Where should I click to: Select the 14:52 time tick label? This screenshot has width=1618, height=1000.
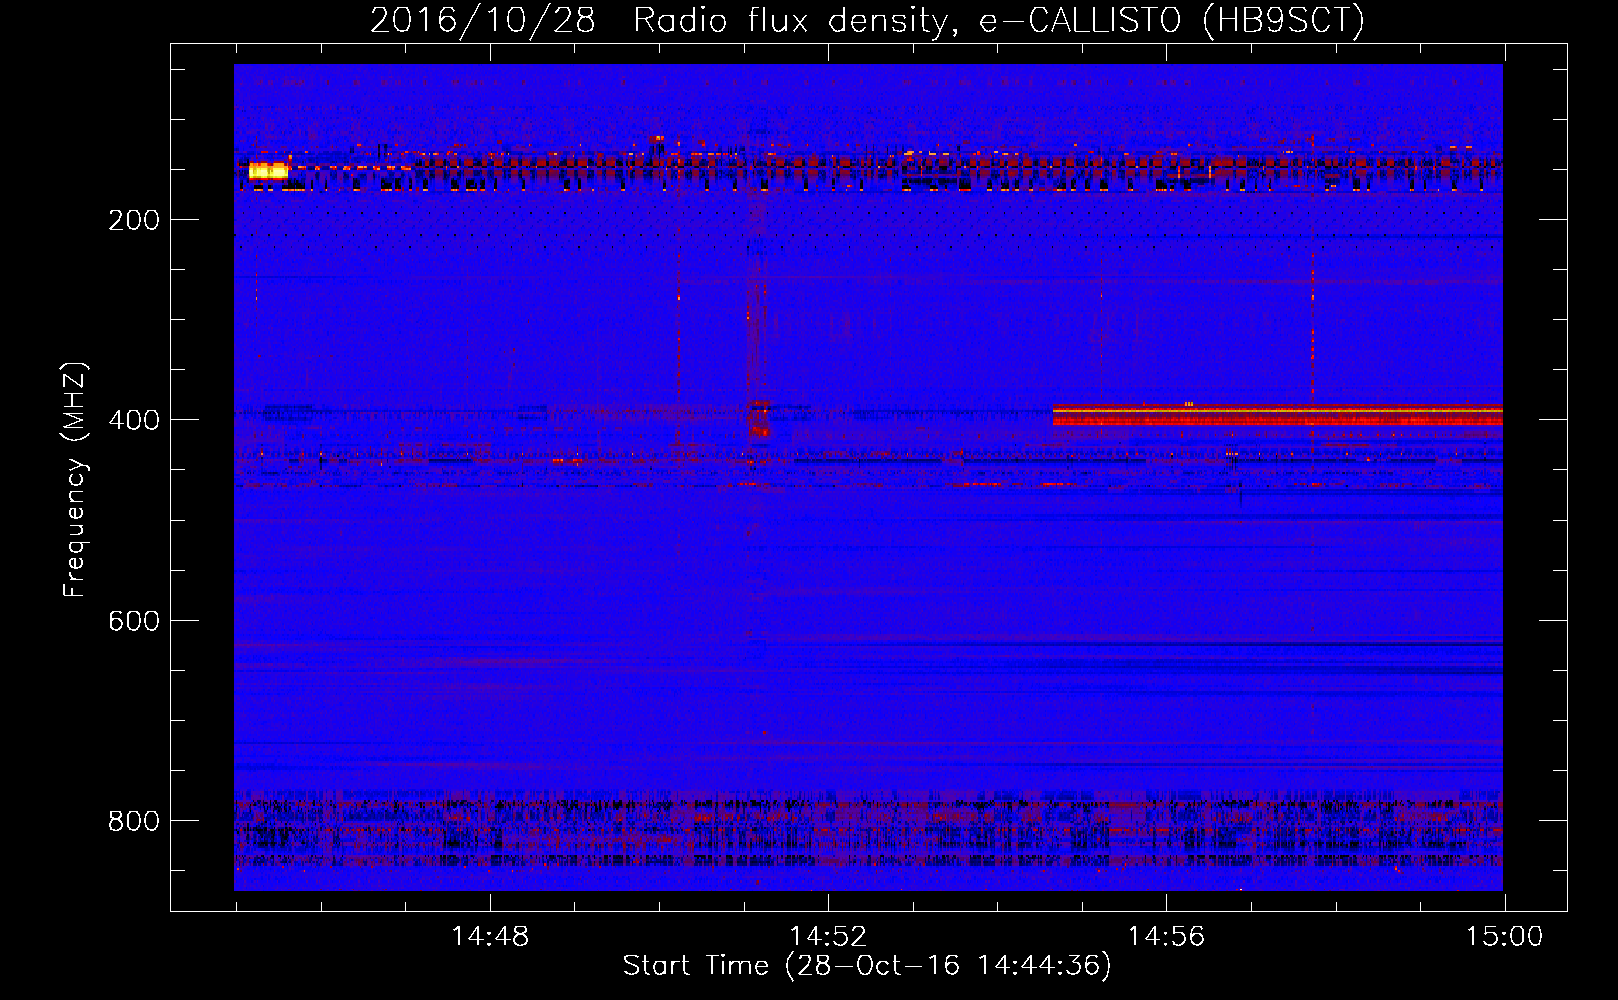828,937
